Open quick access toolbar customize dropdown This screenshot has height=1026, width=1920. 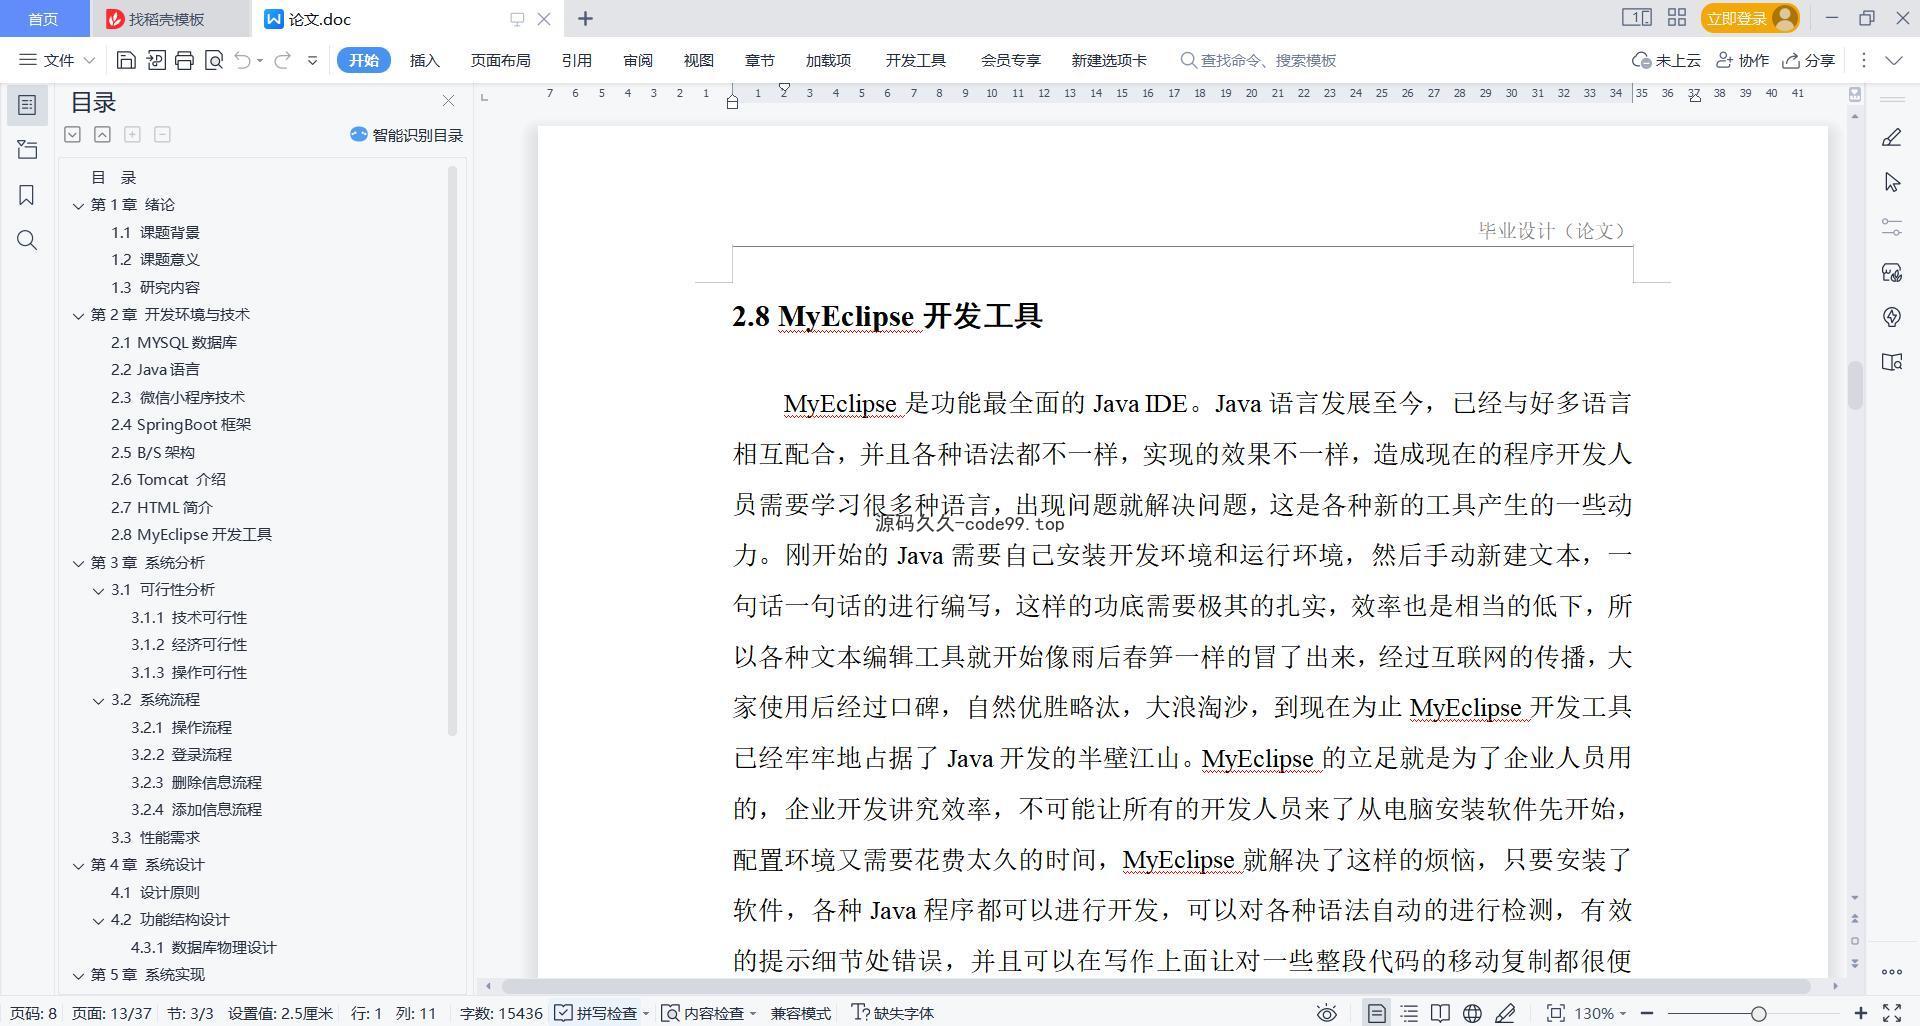click(x=312, y=60)
